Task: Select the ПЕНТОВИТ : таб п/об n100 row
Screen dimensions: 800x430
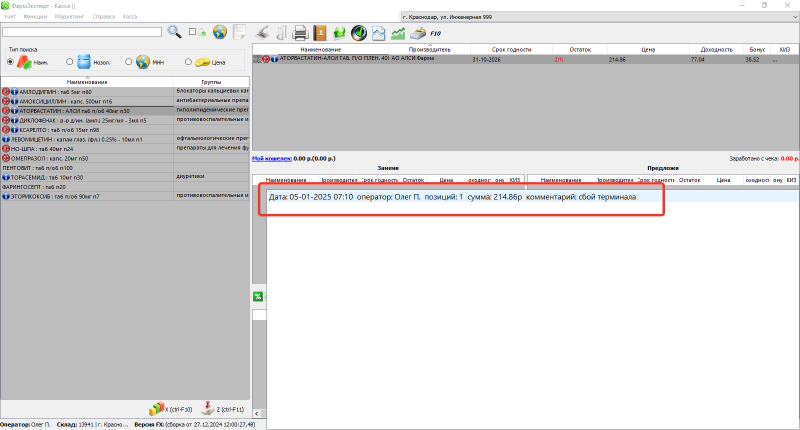Action: [125, 168]
